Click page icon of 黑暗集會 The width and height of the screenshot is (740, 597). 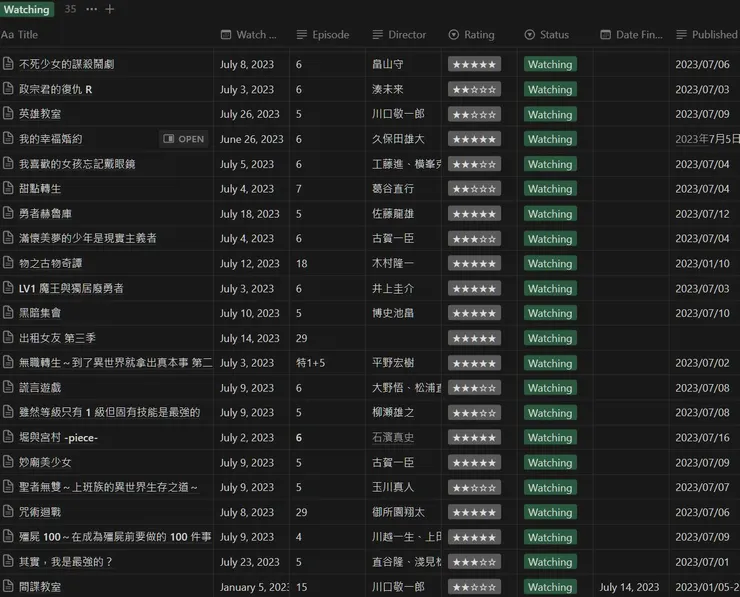[8, 312]
